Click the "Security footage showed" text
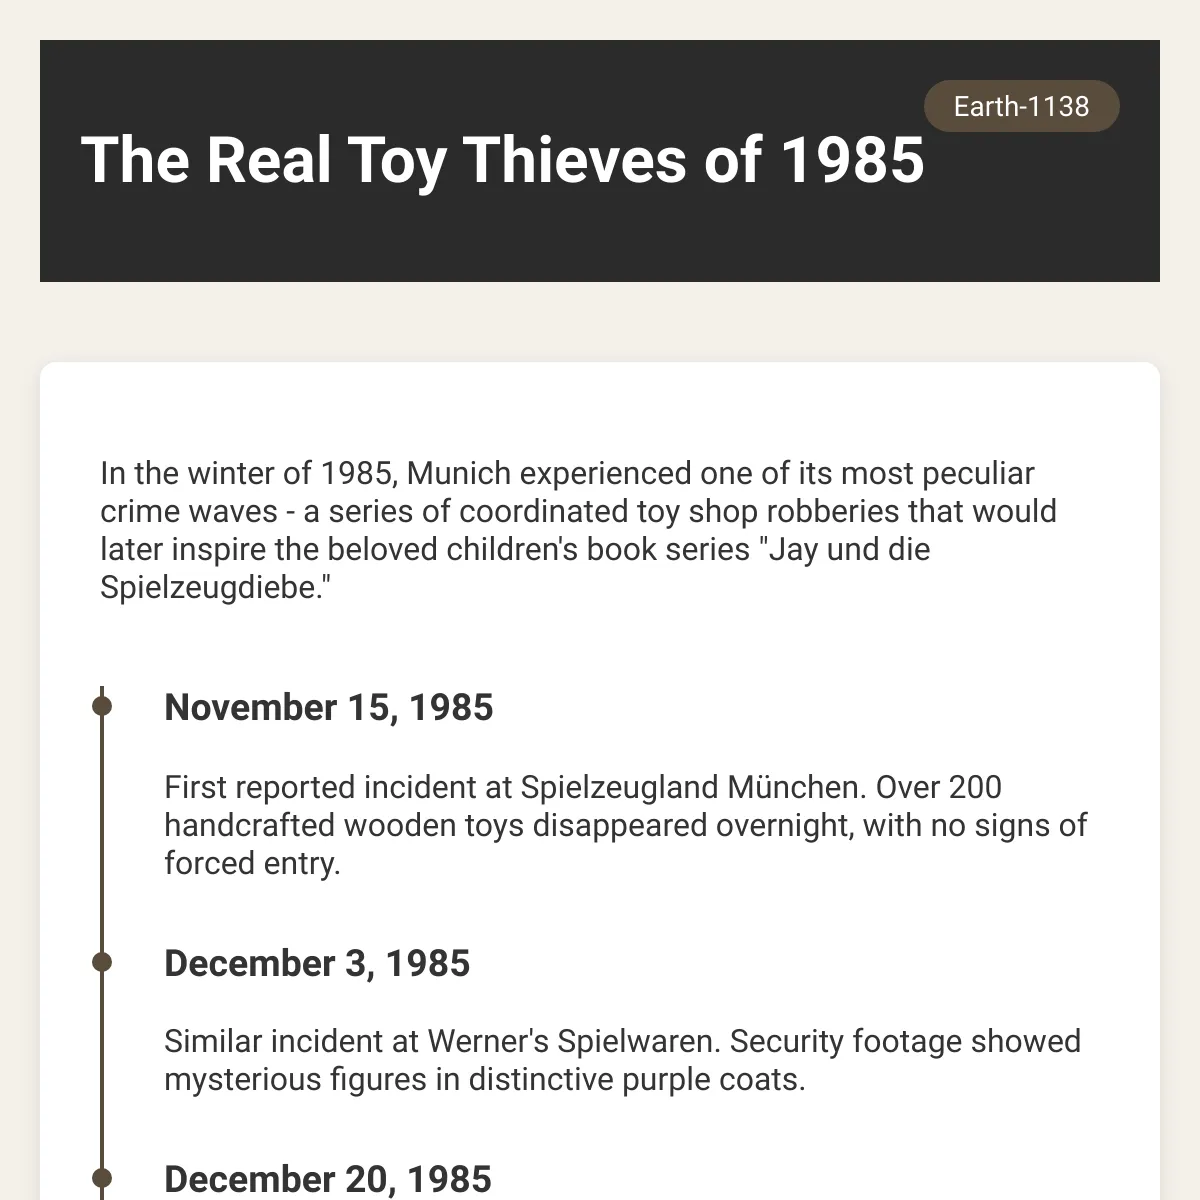The image size is (1200, 1200). 905,1041
